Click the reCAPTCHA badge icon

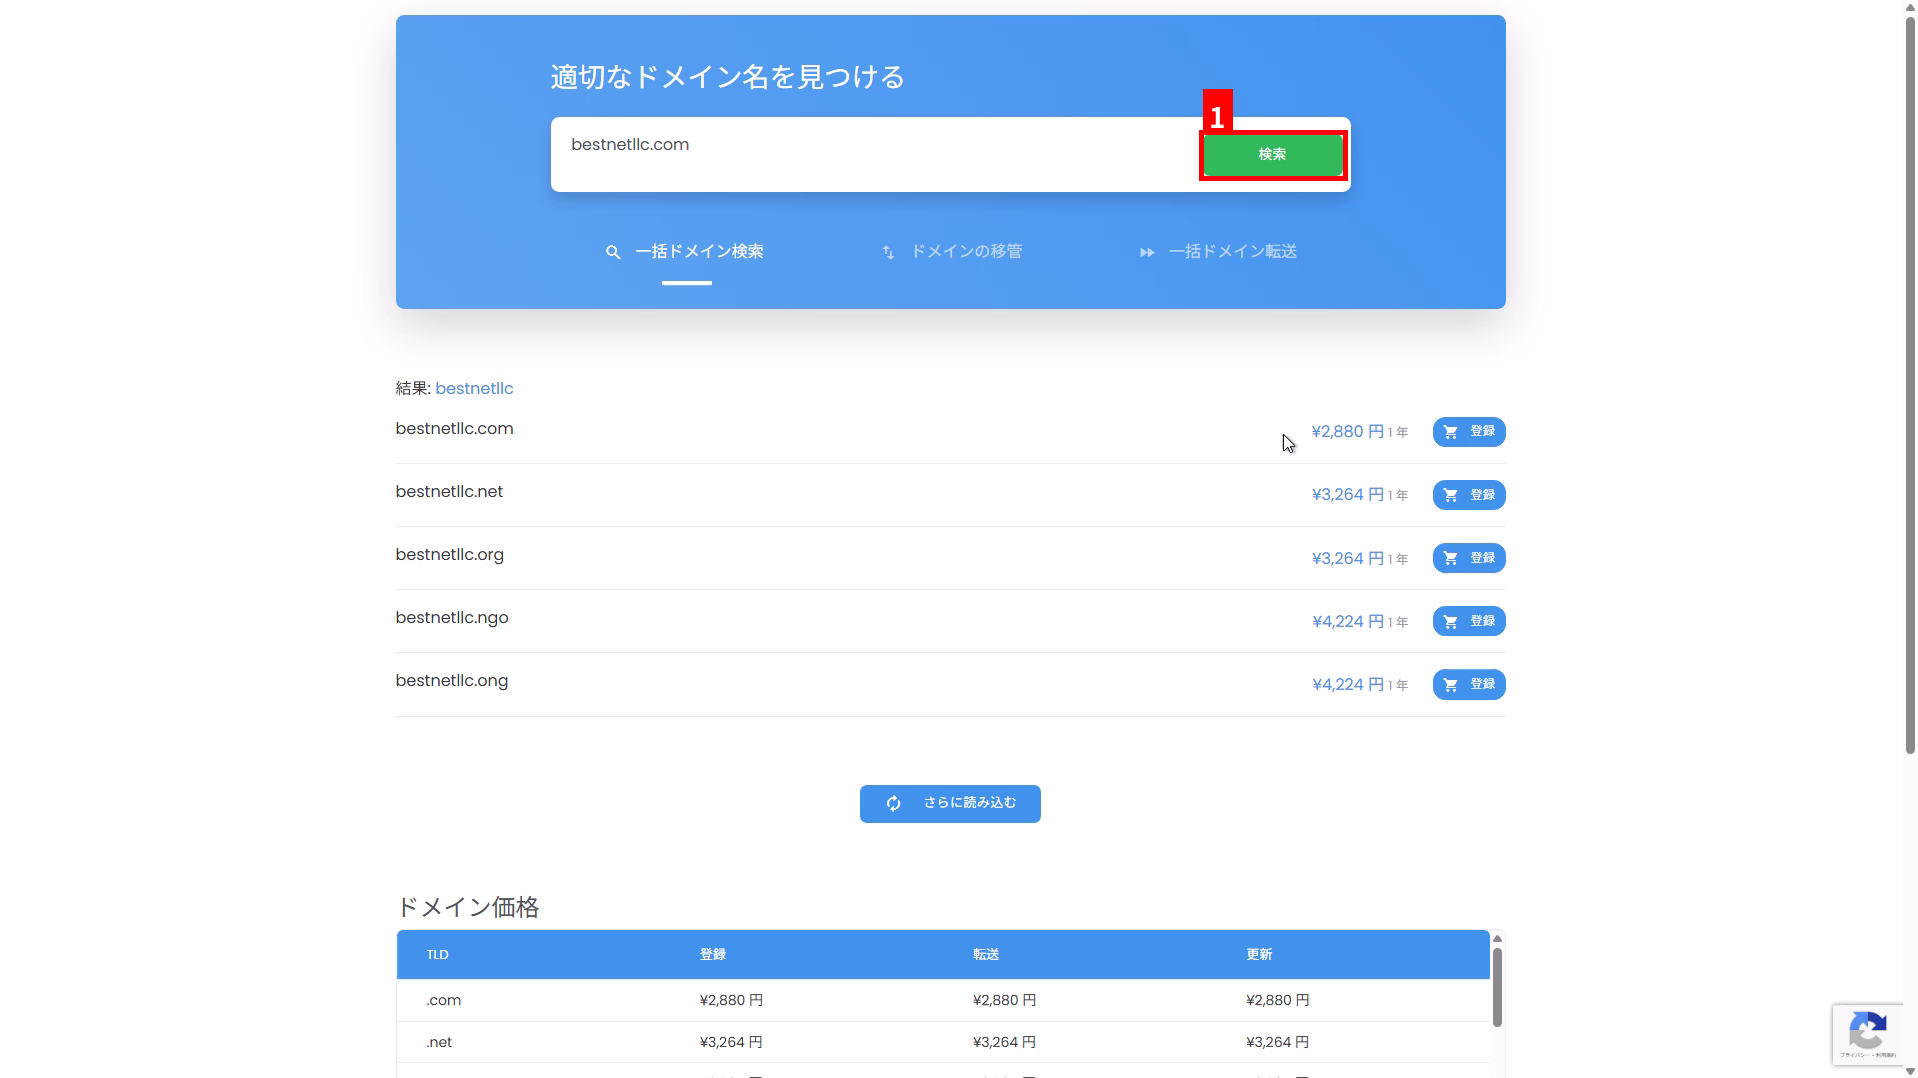coord(1867,1031)
